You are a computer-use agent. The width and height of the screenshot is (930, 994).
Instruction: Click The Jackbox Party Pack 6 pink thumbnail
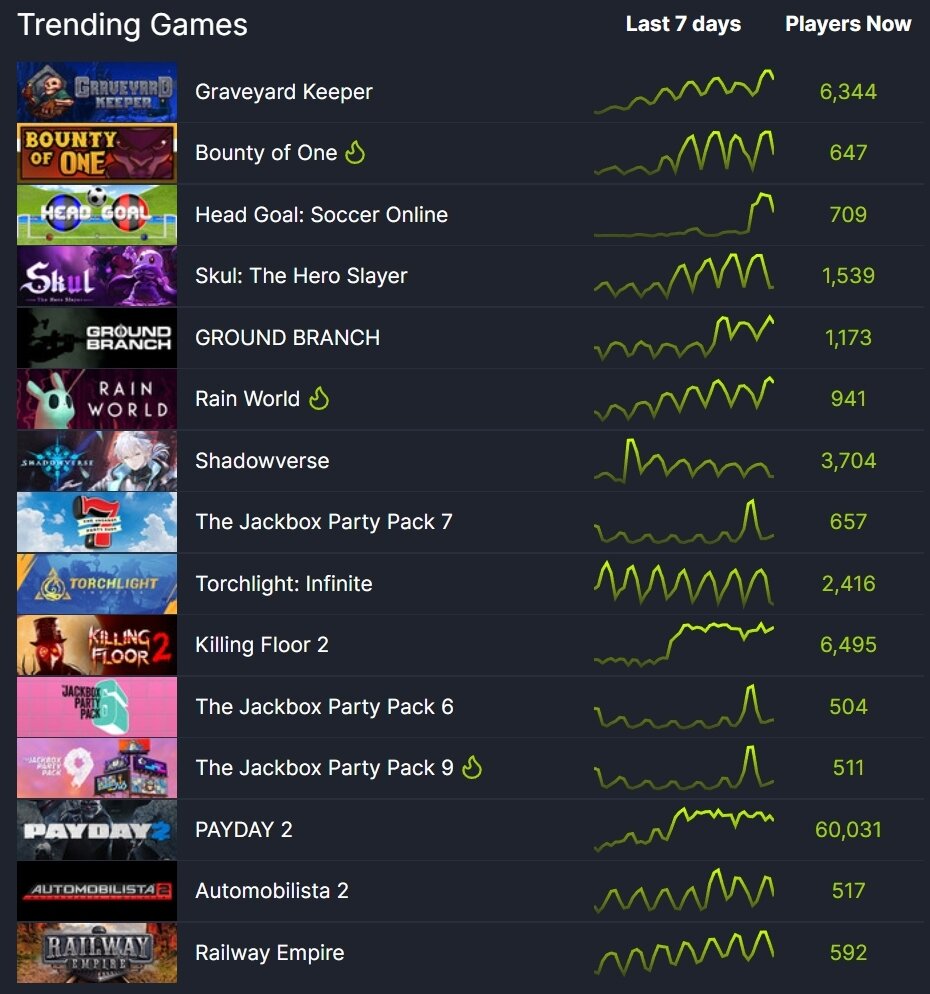(x=97, y=707)
